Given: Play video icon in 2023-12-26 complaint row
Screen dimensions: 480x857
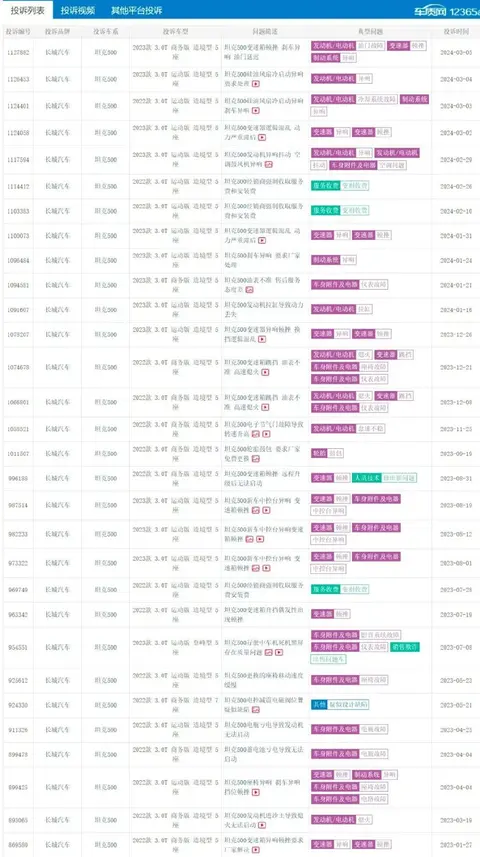Looking at the screenshot, I should tap(262, 339).
